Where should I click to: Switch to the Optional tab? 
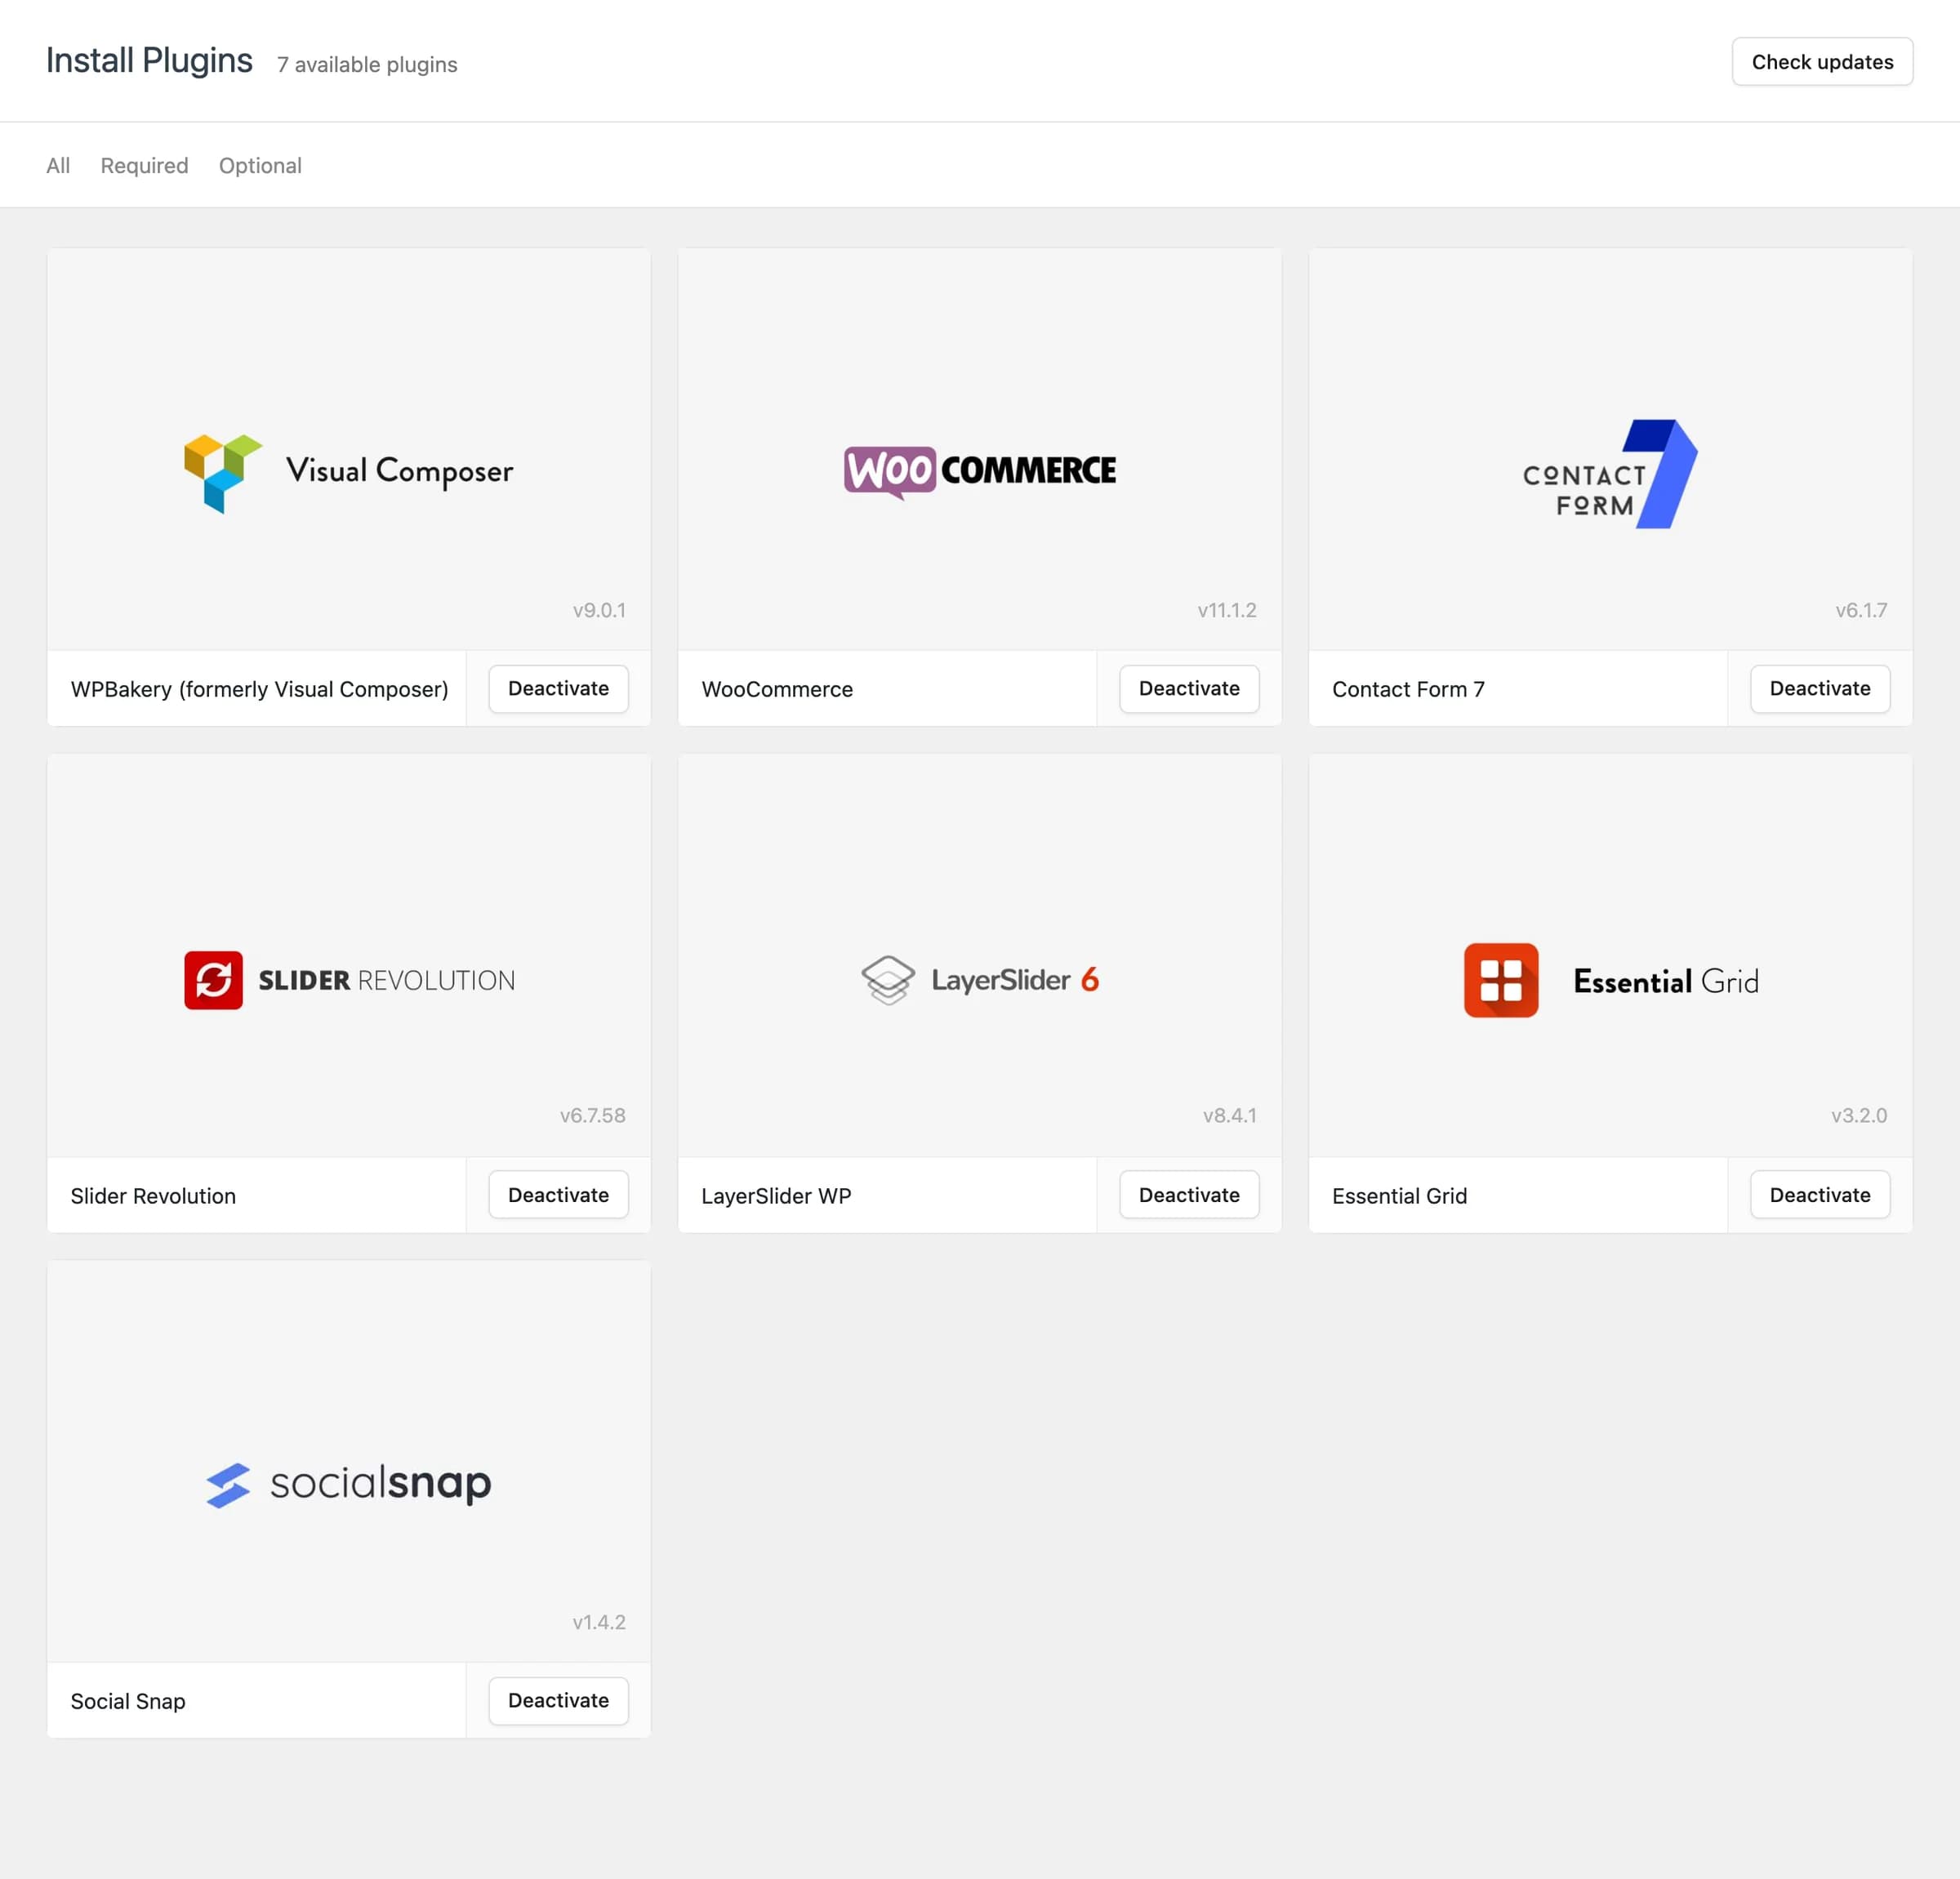[260, 165]
